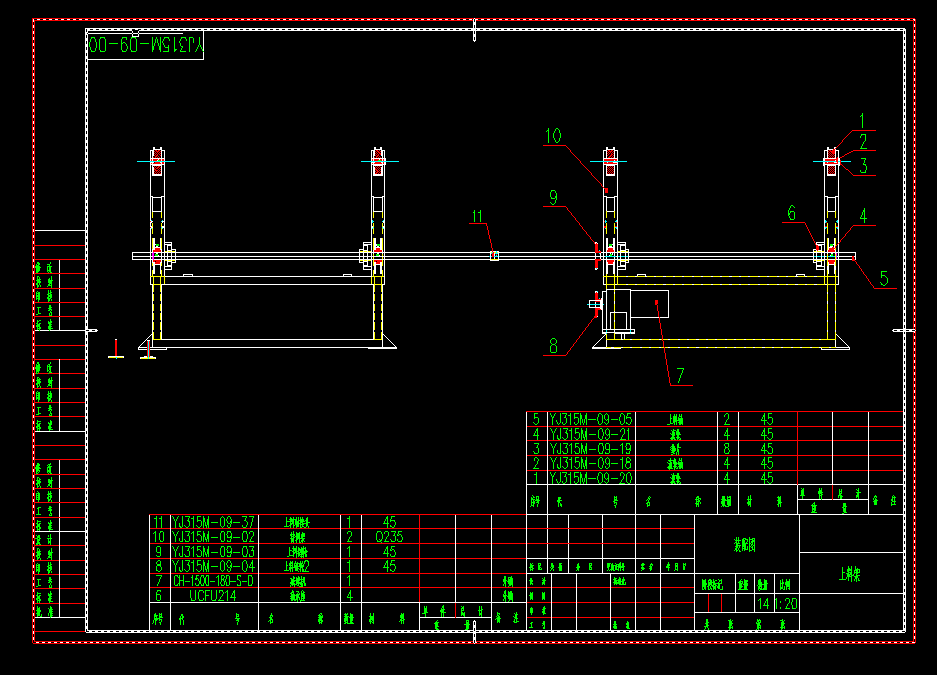This screenshot has width=937, height=675.
Task: Click the UCFU214 bearing entry in the parts list
Action: click(x=213, y=594)
